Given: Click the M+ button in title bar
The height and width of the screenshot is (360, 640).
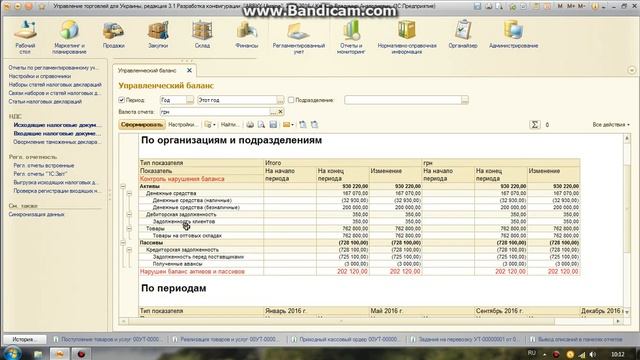Looking at the screenshot, I should pyautogui.click(x=571, y=6).
